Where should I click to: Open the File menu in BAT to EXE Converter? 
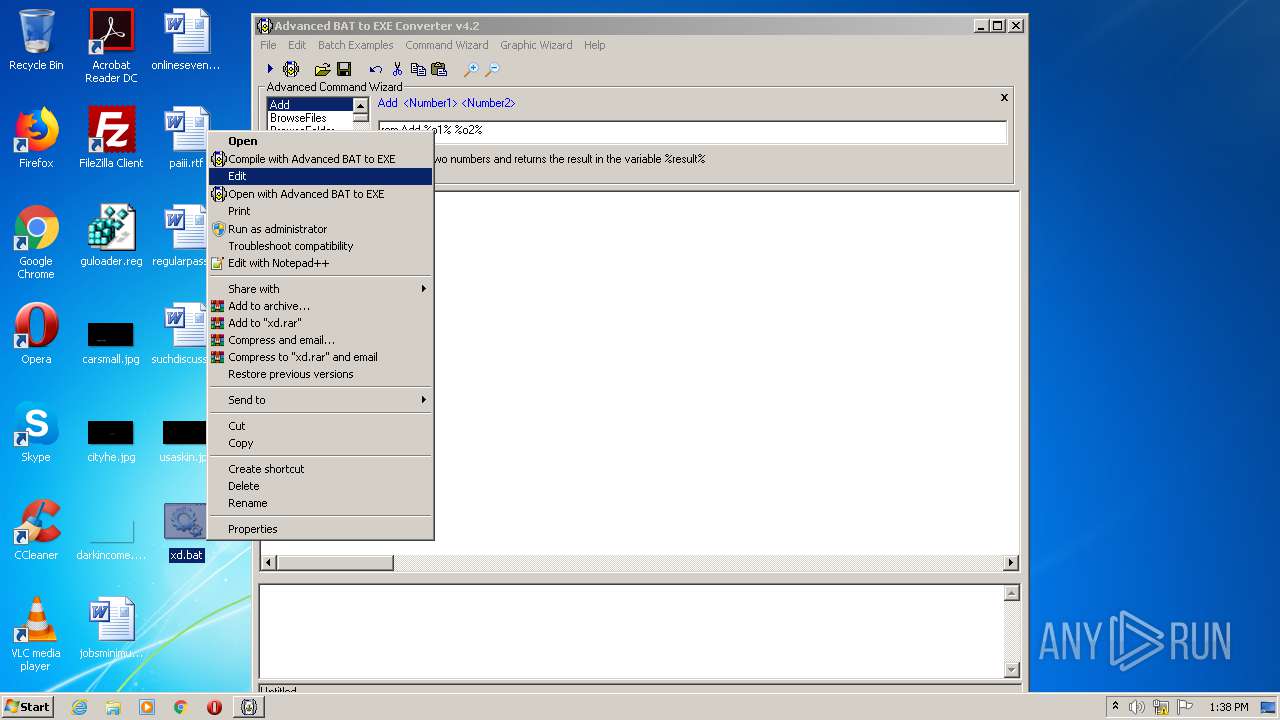268,45
